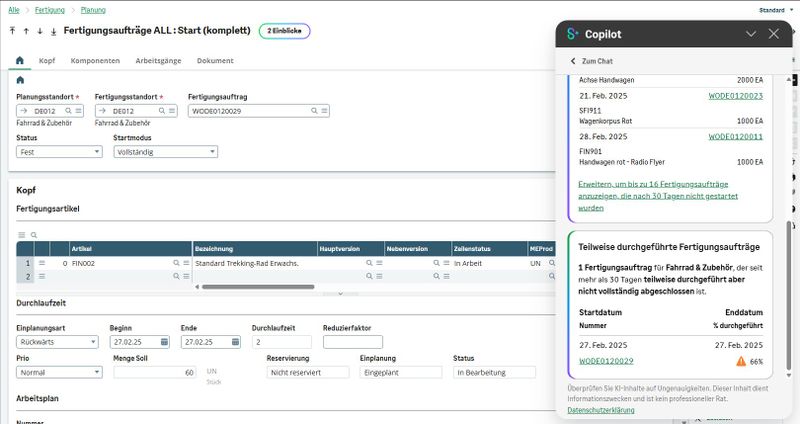
Task: Click the Reduzierfaktor input field
Action: click(352, 341)
